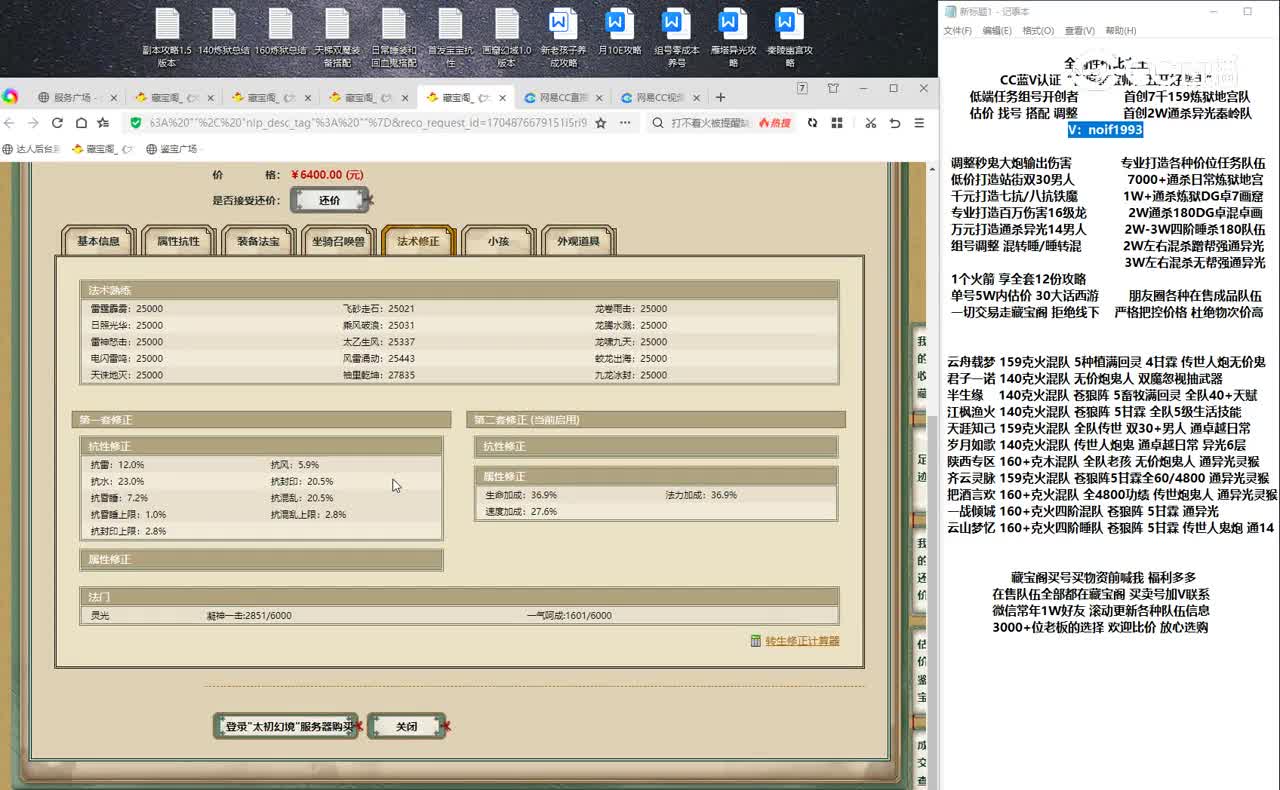Reload the current browser page
This screenshot has width=1280, height=790.
[x=57, y=123]
